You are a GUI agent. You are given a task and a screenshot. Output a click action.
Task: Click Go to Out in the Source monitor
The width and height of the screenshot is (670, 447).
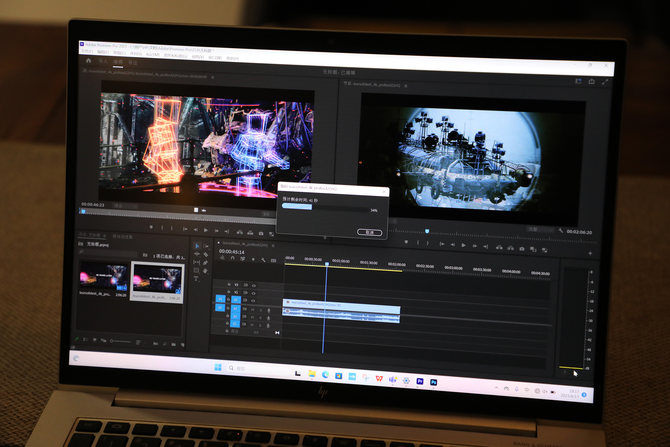[227, 231]
